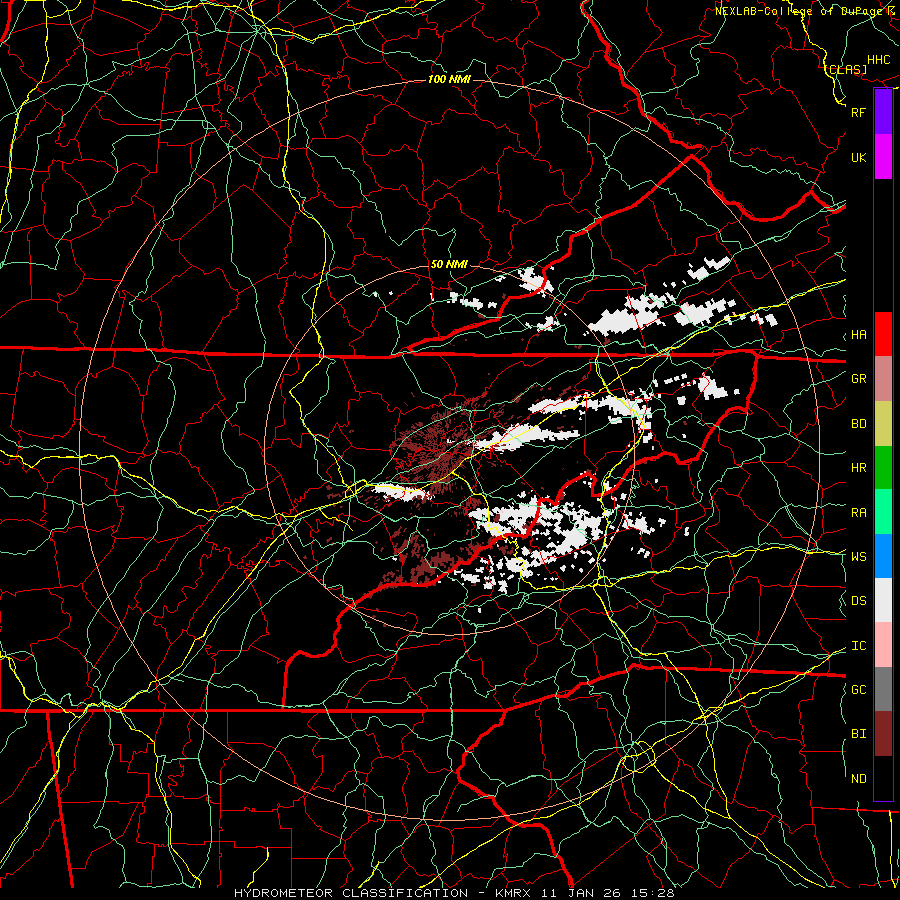Click the WS legend label

(858, 557)
